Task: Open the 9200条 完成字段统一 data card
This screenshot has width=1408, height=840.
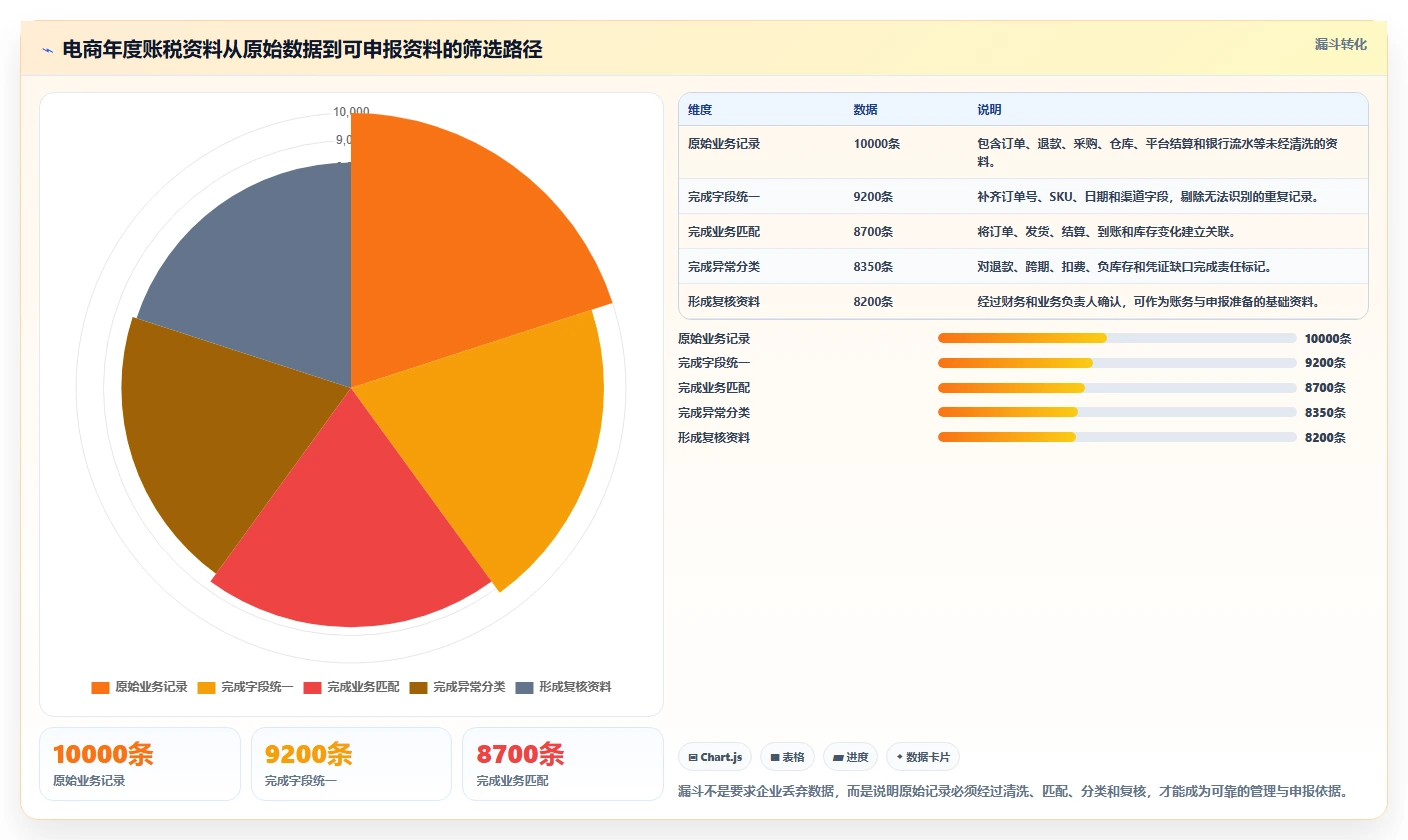Action: click(x=351, y=764)
